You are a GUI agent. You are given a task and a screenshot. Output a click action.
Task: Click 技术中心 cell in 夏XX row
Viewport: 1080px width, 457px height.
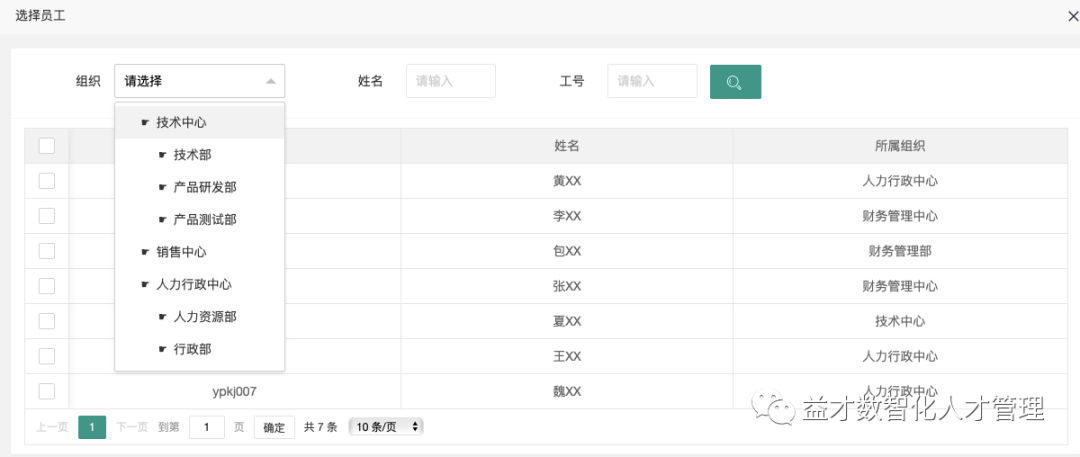coord(900,321)
